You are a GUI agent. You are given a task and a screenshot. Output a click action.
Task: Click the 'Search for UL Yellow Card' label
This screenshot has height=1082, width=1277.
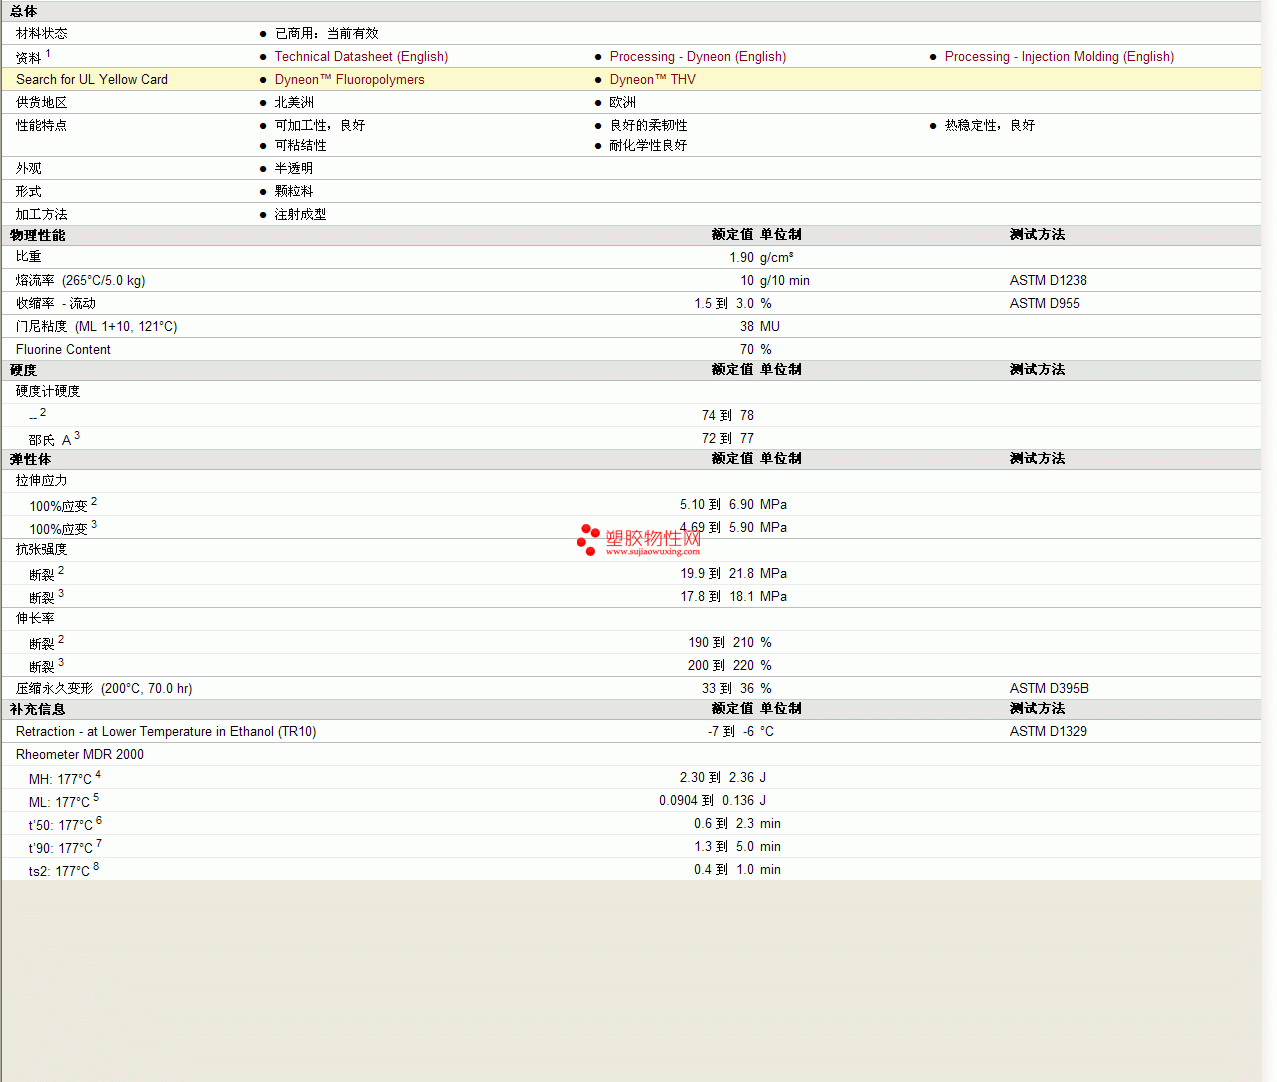92,80
